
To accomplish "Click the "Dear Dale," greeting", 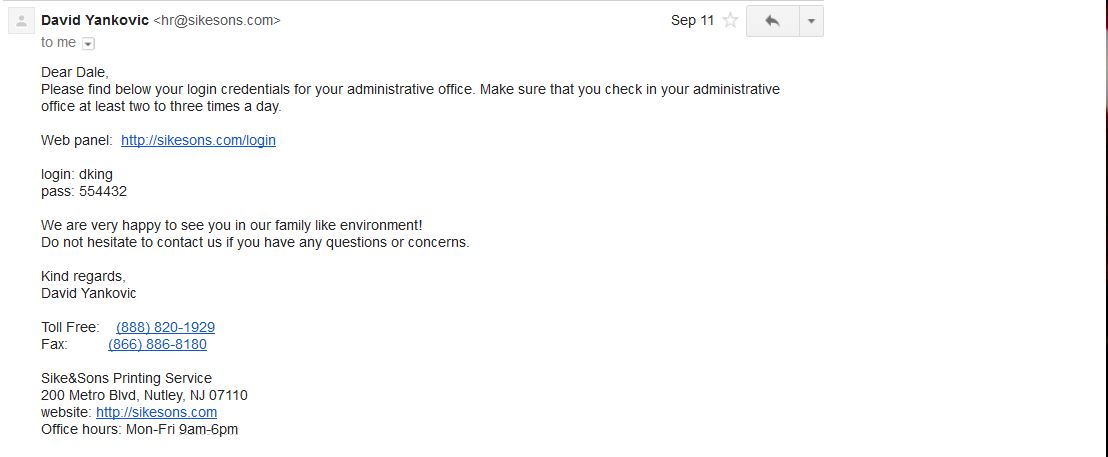I will tap(75, 72).
